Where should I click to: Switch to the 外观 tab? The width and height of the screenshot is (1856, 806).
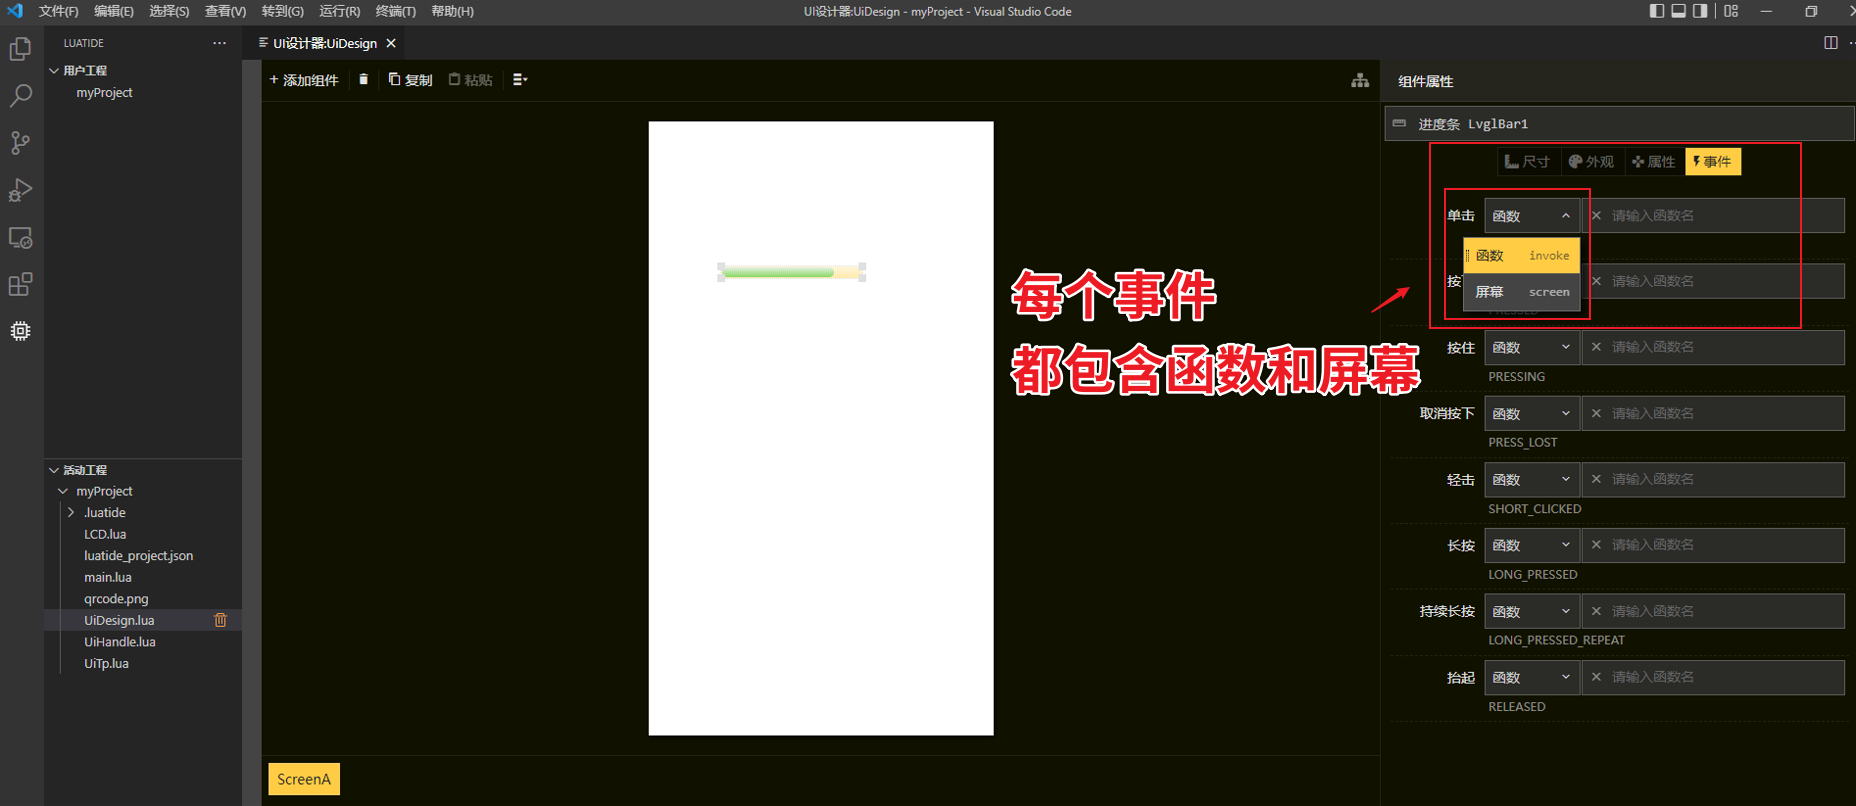pyautogui.click(x=1591, y=162)
